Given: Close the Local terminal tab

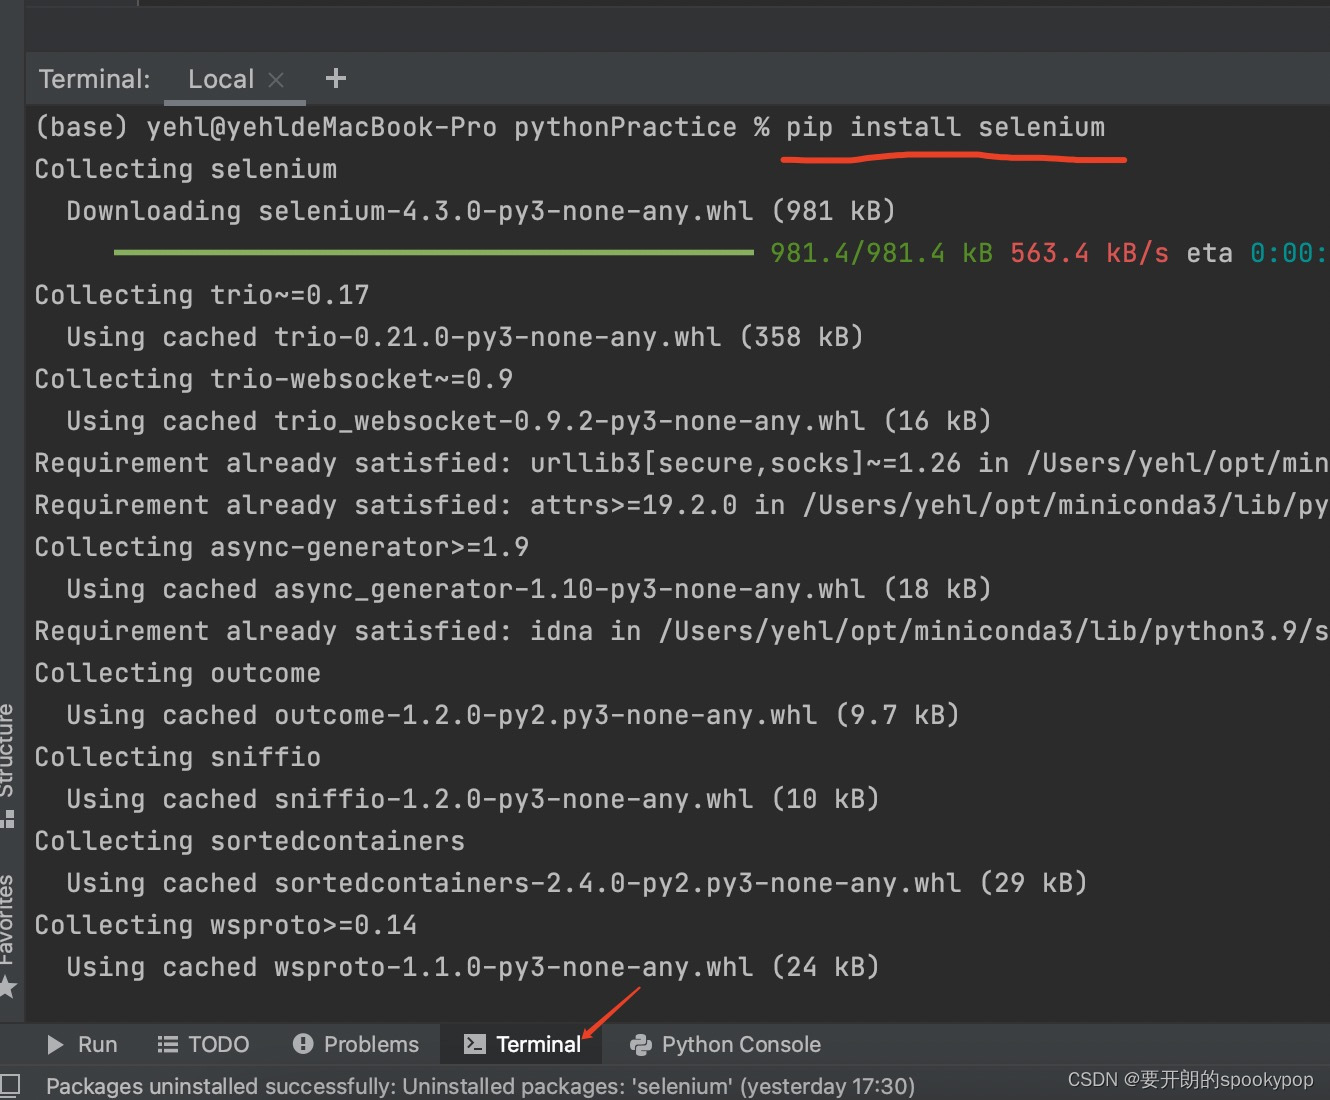Looking at the screenshot, I should [x=276, y=80].
